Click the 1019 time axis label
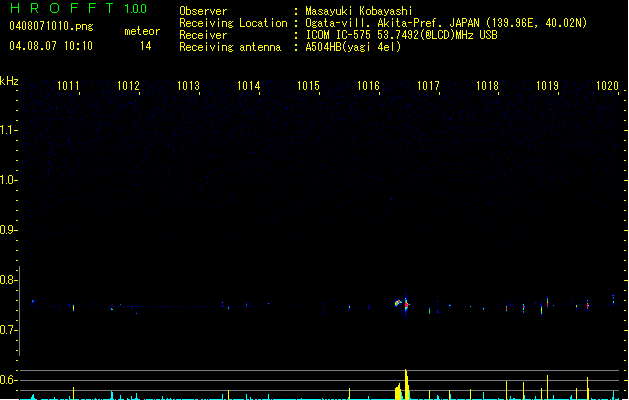629x400 pixels. tap(548, 85)
